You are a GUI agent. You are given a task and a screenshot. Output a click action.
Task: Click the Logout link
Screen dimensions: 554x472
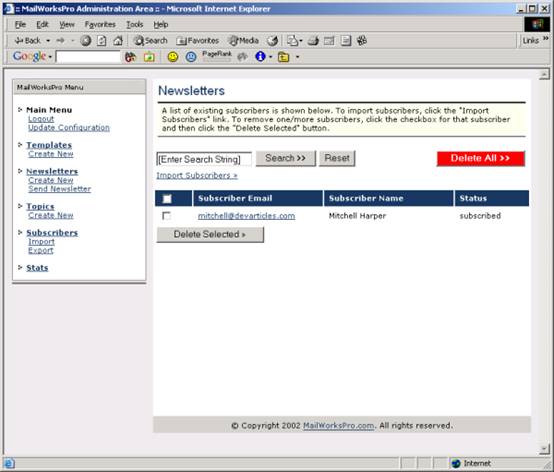coord(41,119)
